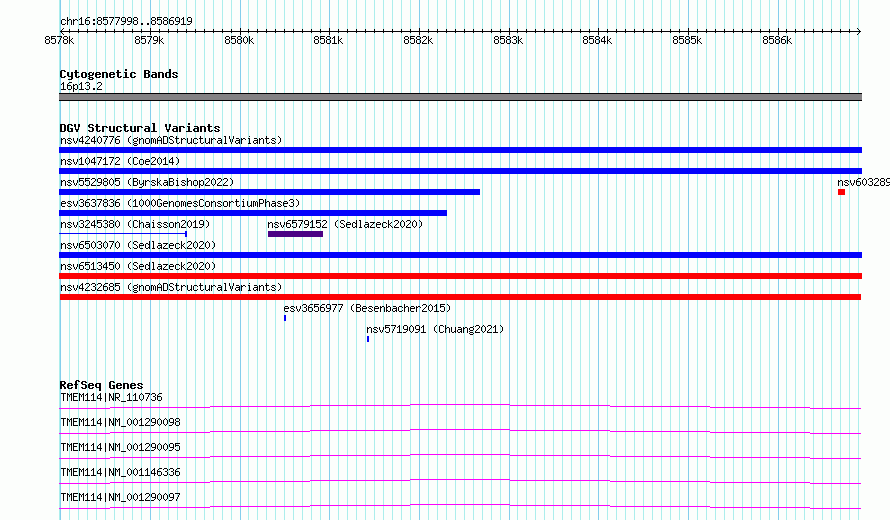
Task: Open transcript TMEM114|NM_001146336 label
Action: (120, 472)
